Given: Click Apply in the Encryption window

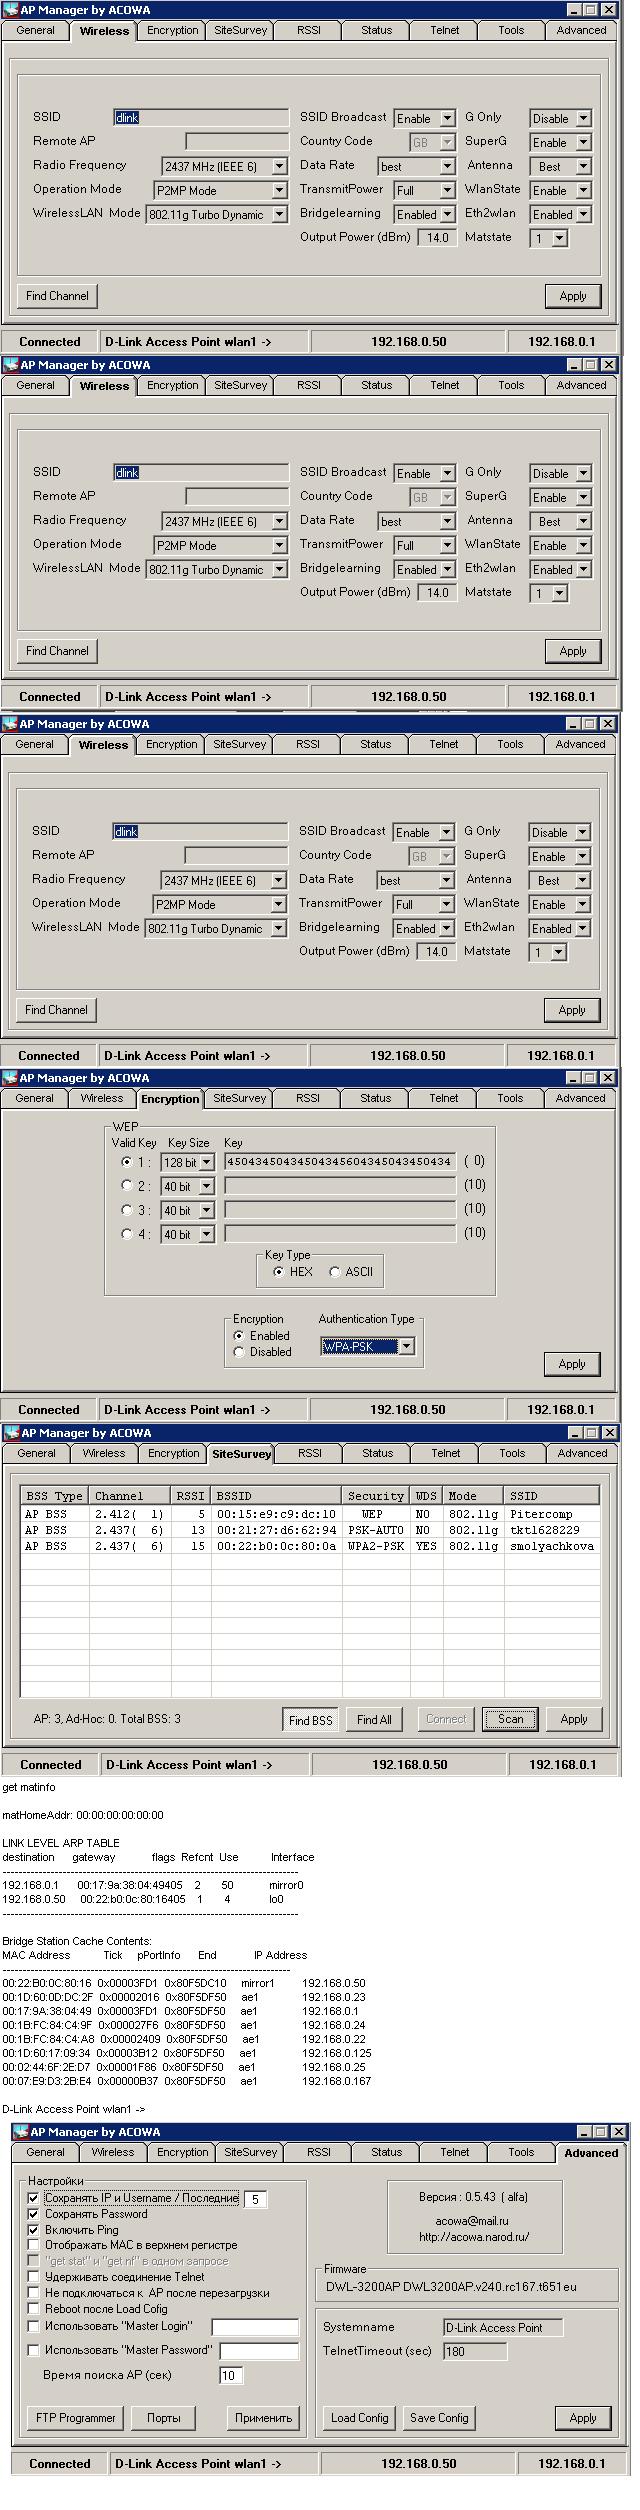Looking at the screenshot, I should click(x=572, y=1364).
